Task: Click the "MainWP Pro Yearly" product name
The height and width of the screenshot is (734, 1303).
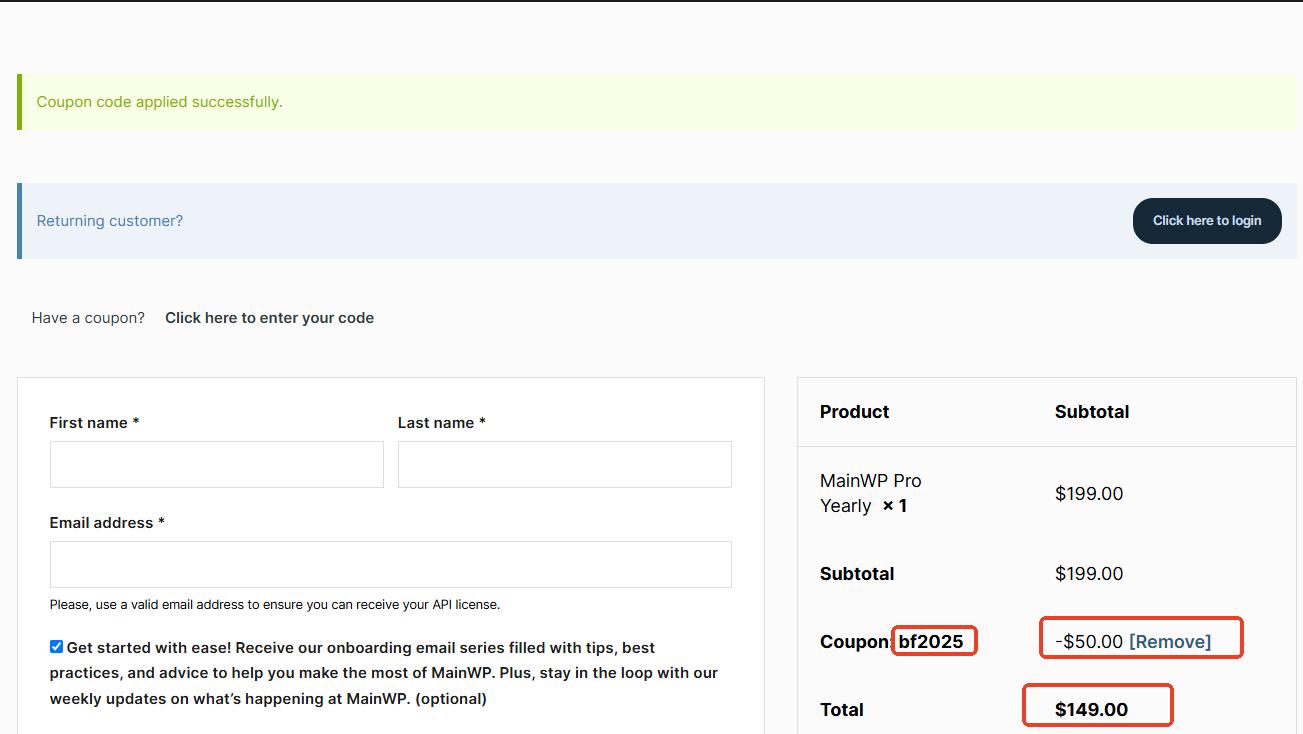Action: 871,493
